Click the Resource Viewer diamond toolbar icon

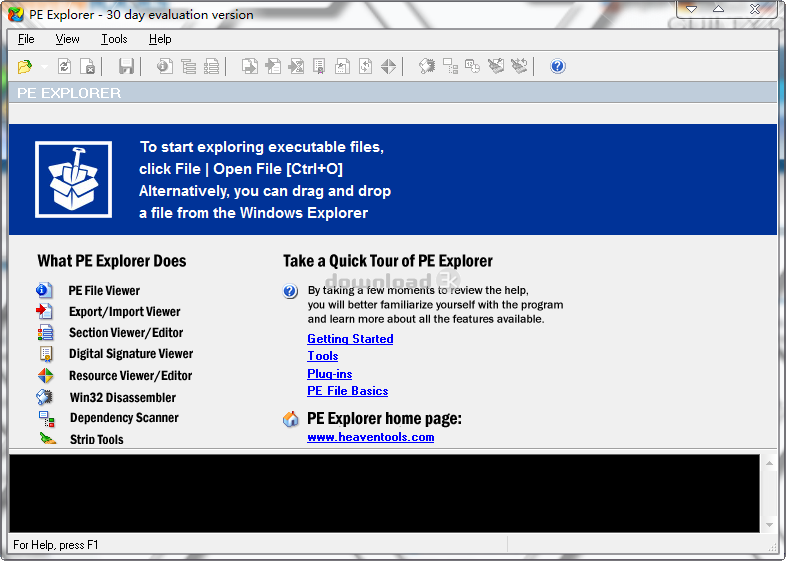388,67
